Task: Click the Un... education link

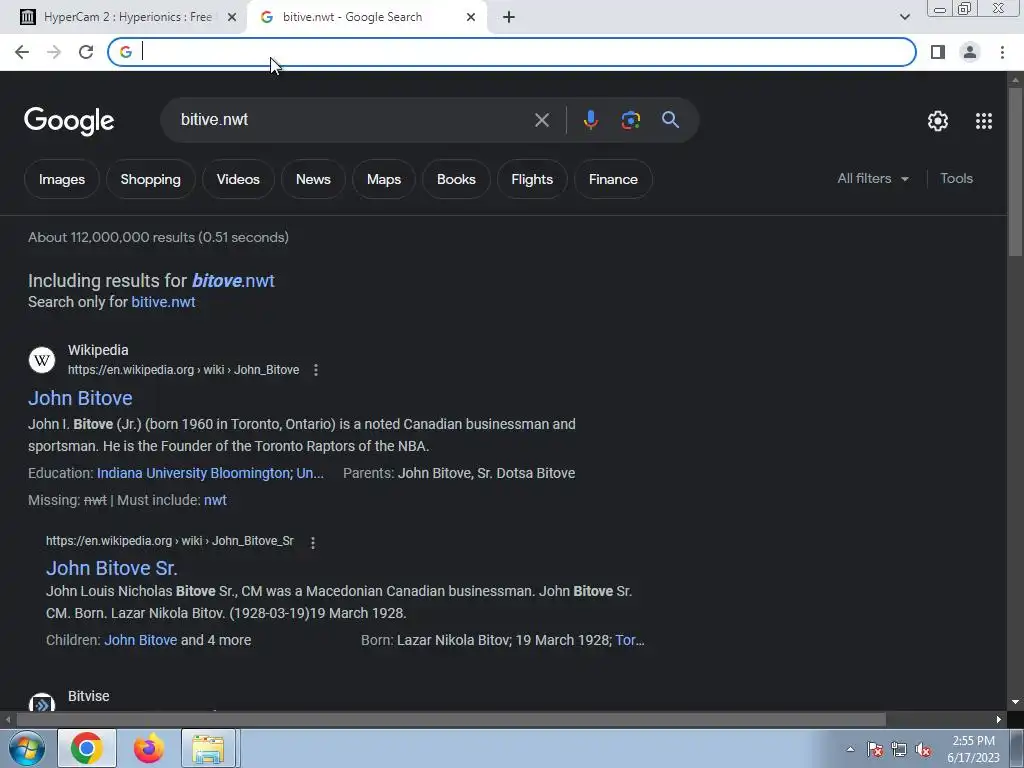Action: (x=310, y=473)
